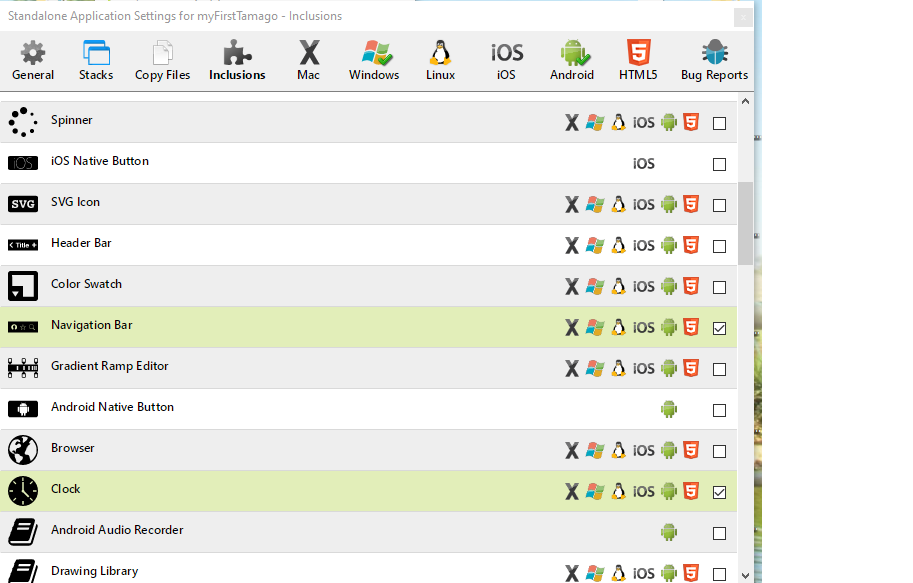
Task: Open the Bug Reports tab
Action: [x=714, y=61]
